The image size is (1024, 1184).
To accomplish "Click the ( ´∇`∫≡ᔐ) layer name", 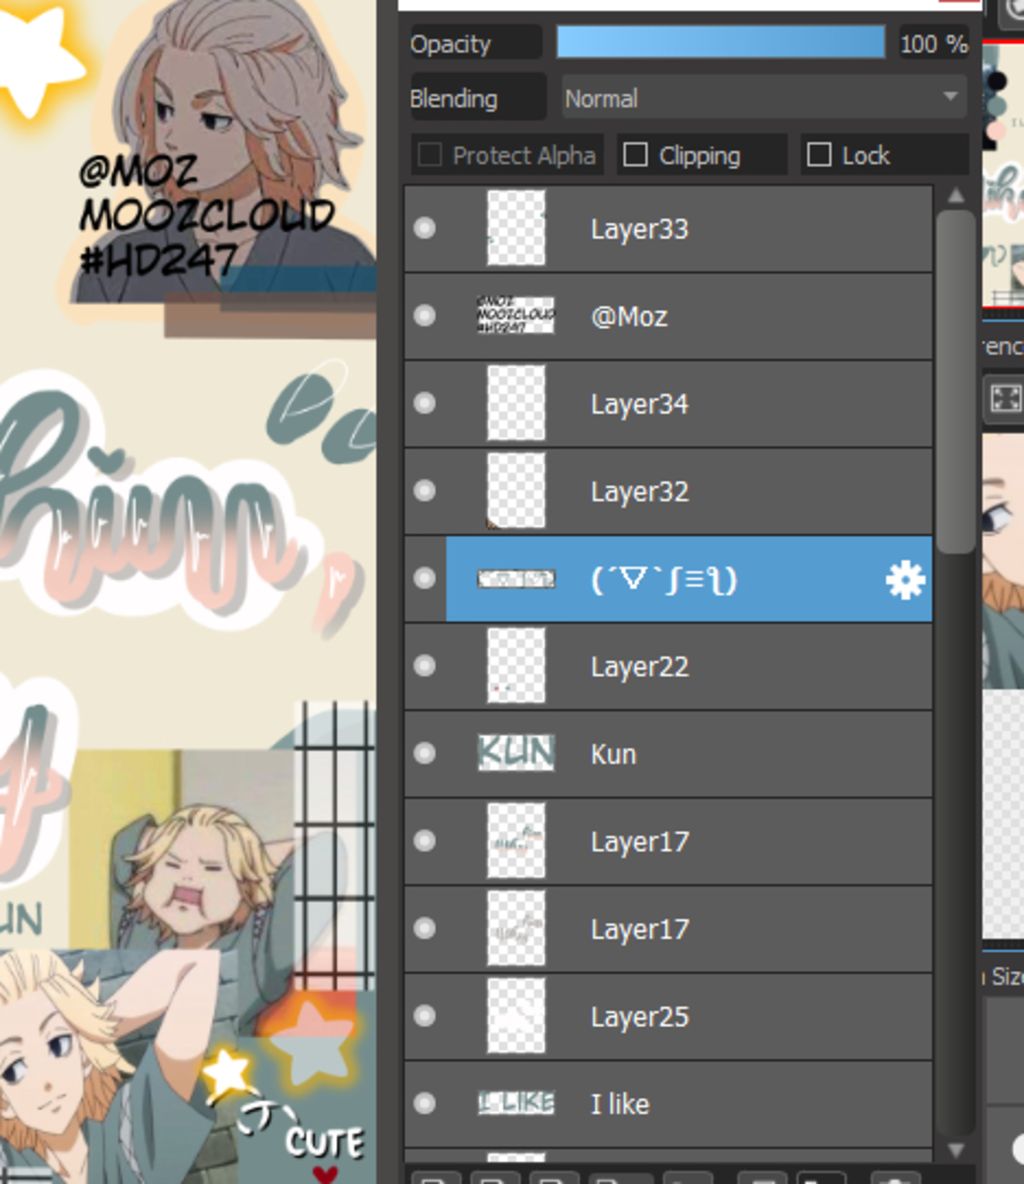I will pyautogui.click(x=664, y=580).
